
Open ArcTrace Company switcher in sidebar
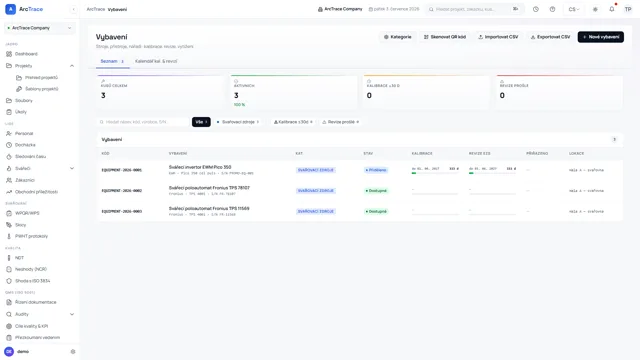click(40, 28)
